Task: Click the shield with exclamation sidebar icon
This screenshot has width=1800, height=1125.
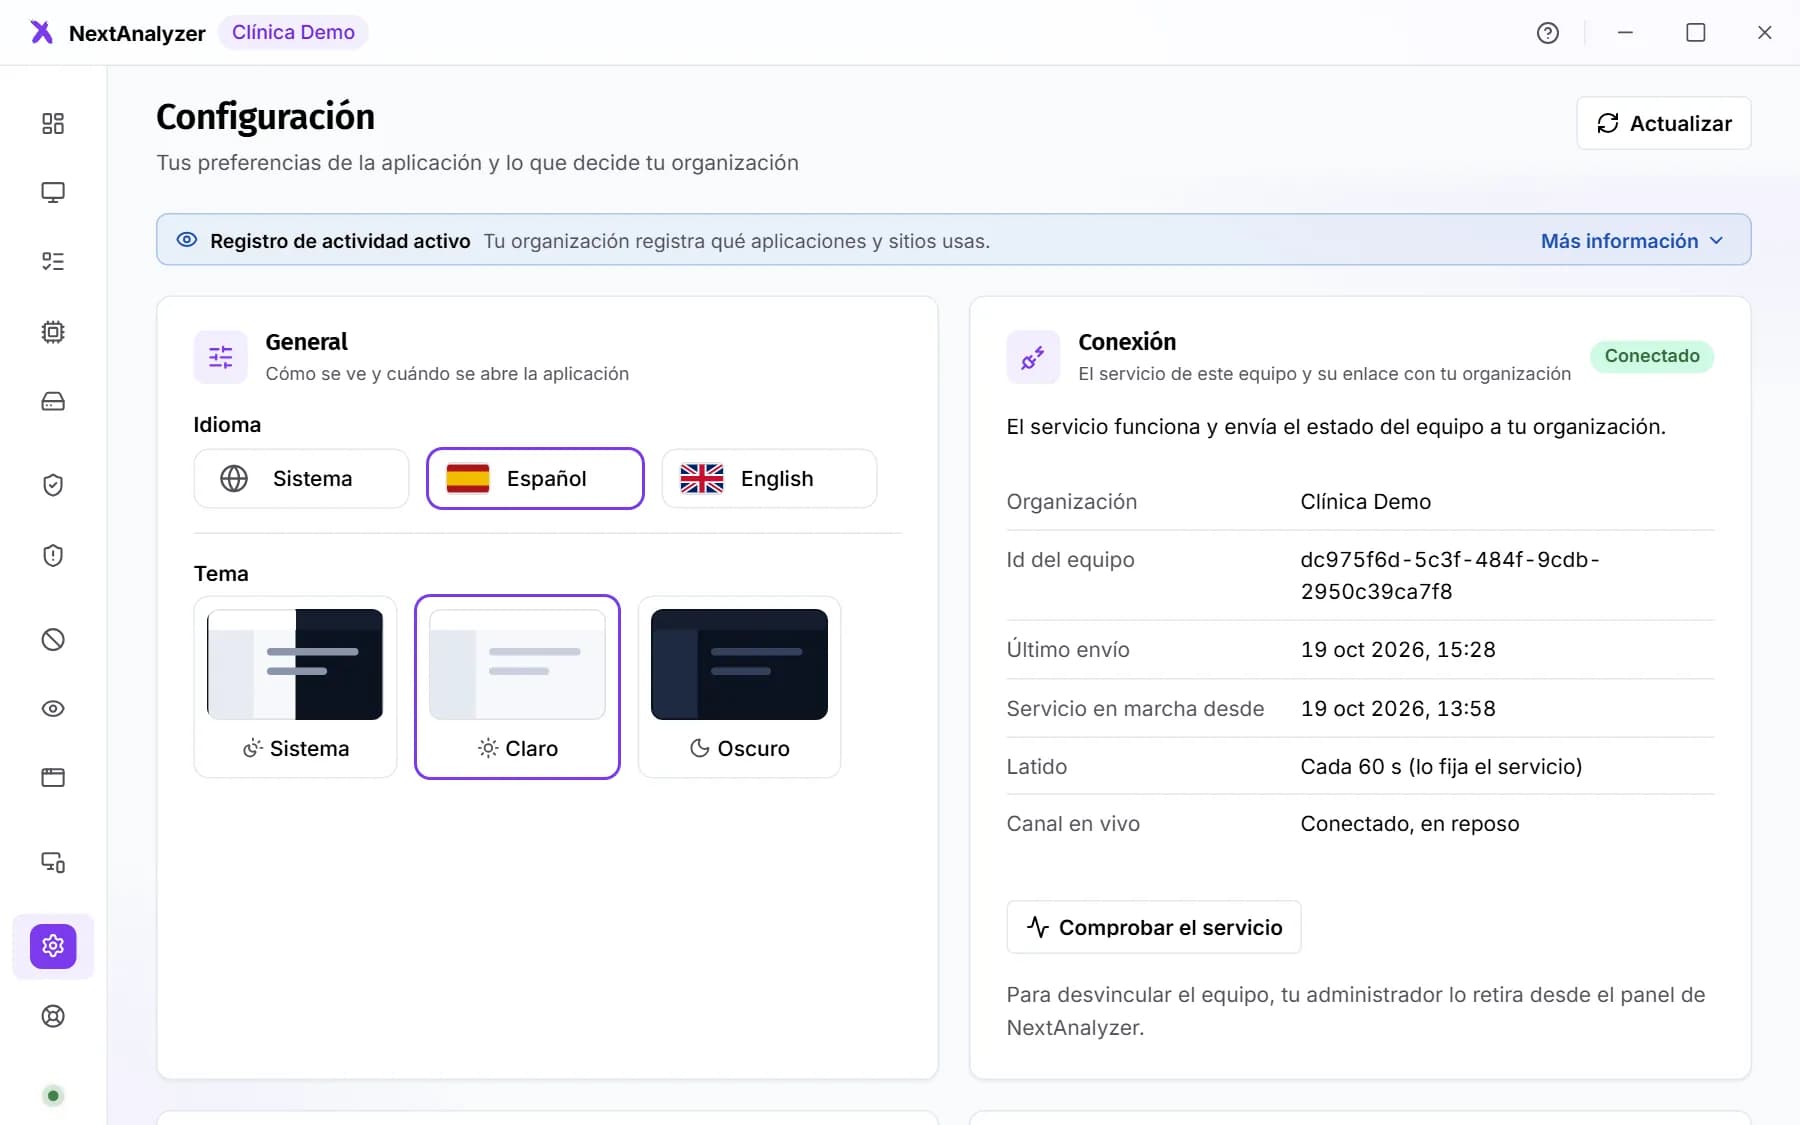Action: [53, 555]
